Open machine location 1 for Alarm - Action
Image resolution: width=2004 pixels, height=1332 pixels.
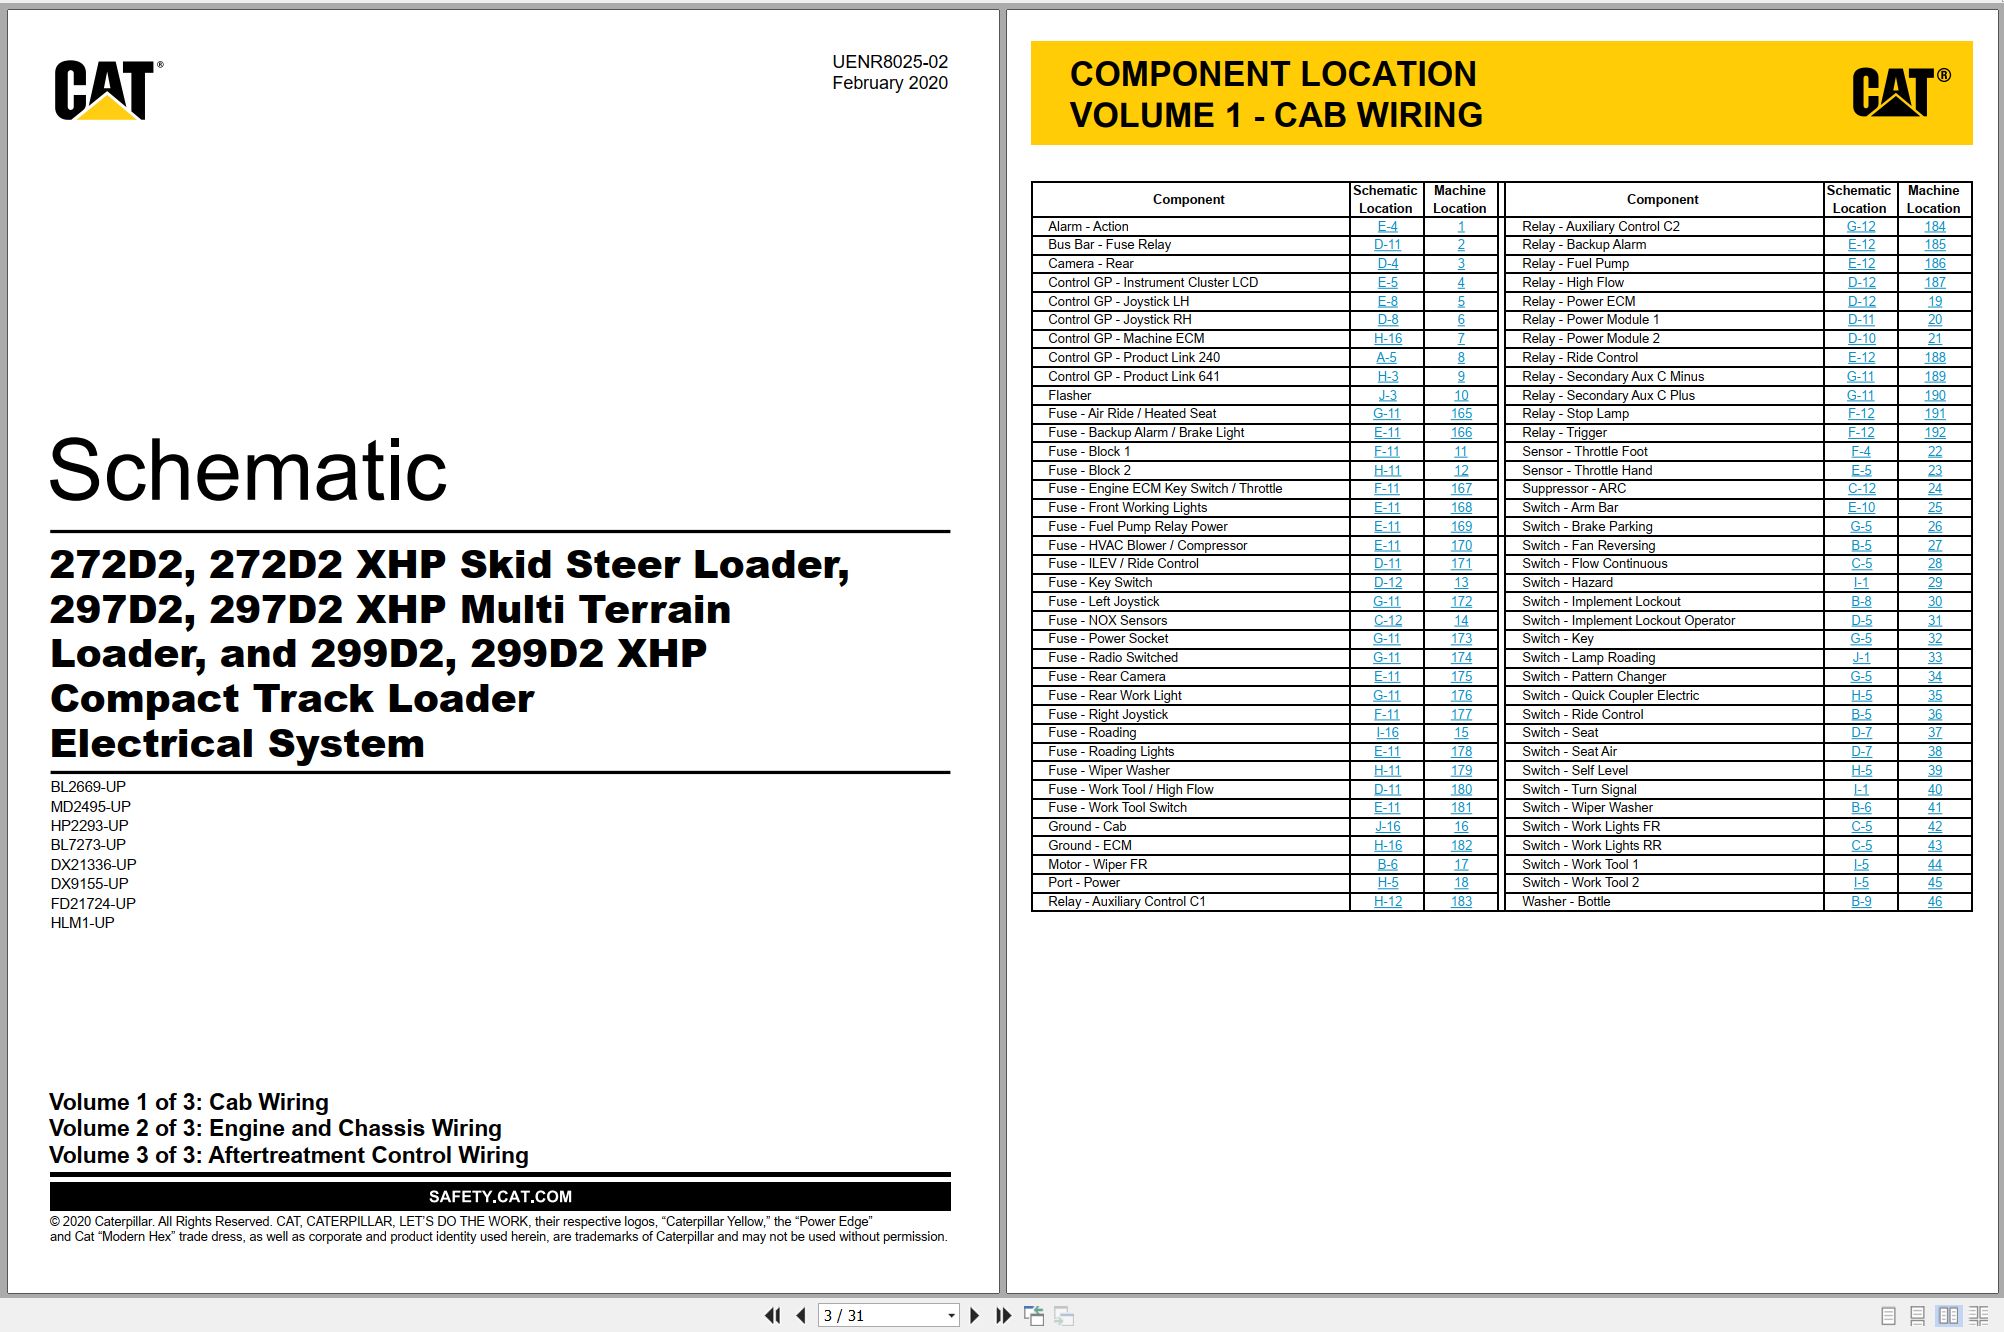pyautogui.click(x=1461, y=227)
